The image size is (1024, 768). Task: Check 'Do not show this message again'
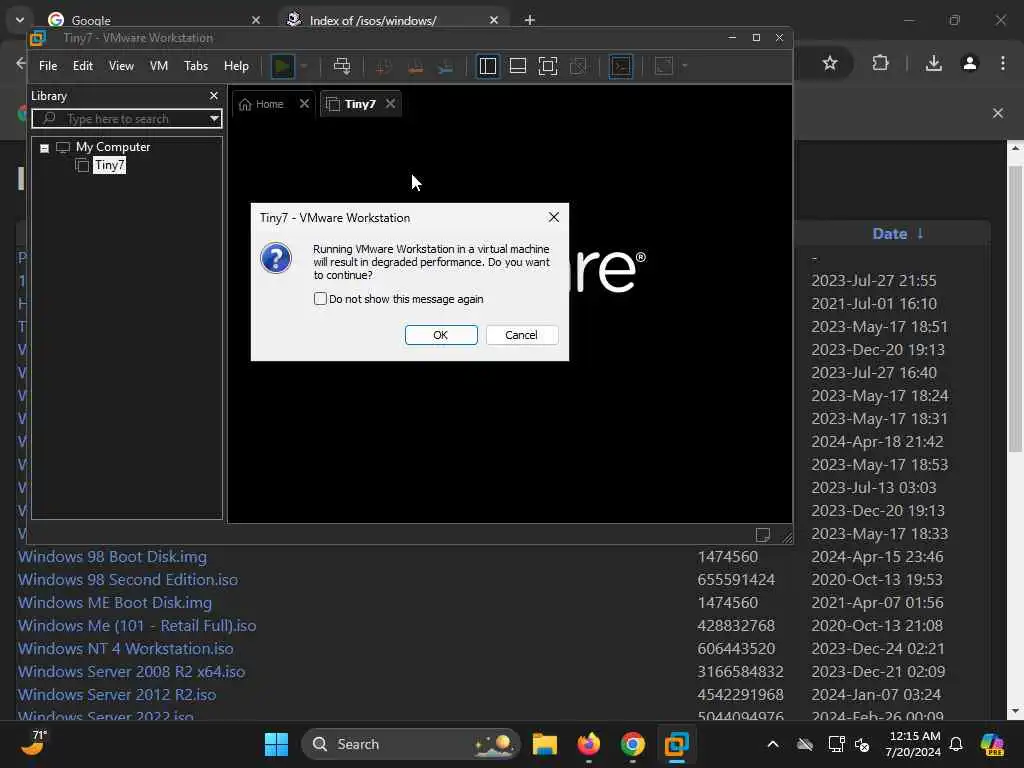[x=320, y=299]
